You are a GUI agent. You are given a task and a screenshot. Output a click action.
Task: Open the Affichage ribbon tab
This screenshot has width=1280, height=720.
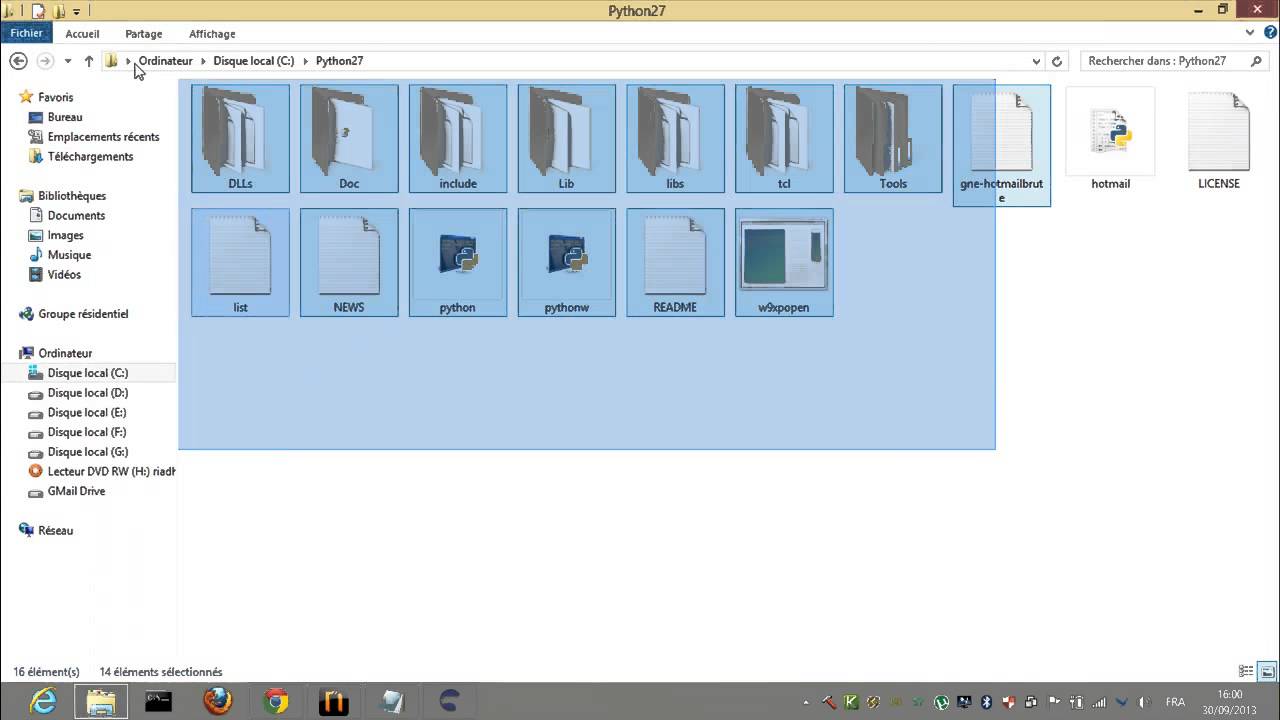coord(212,34)
